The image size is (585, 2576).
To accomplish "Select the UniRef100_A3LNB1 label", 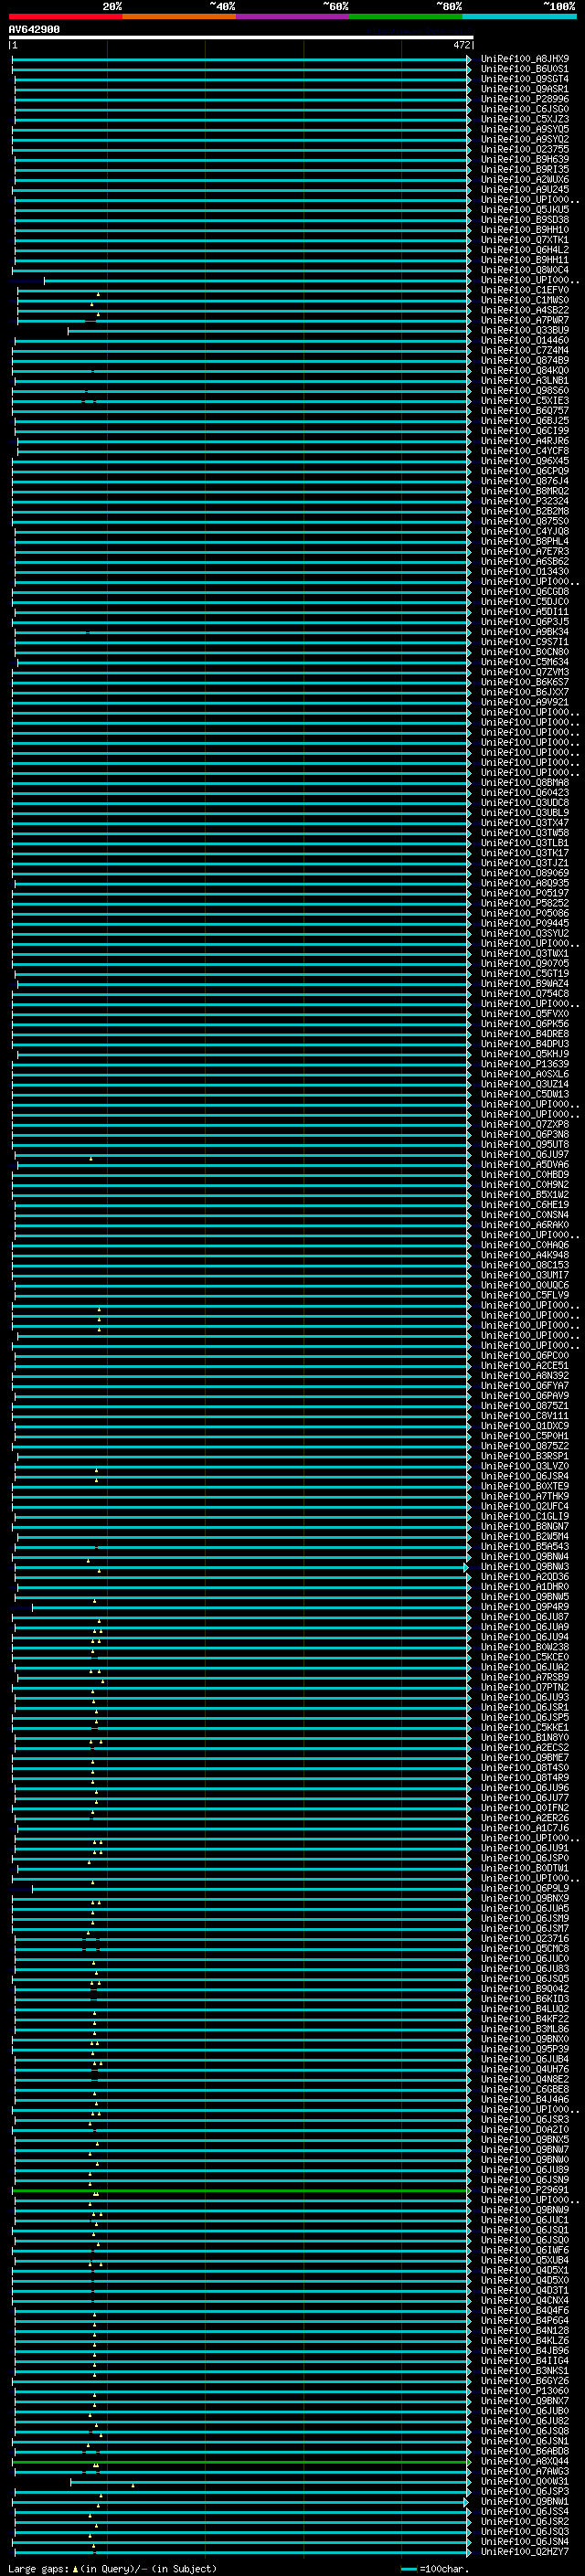I will 524,380.
